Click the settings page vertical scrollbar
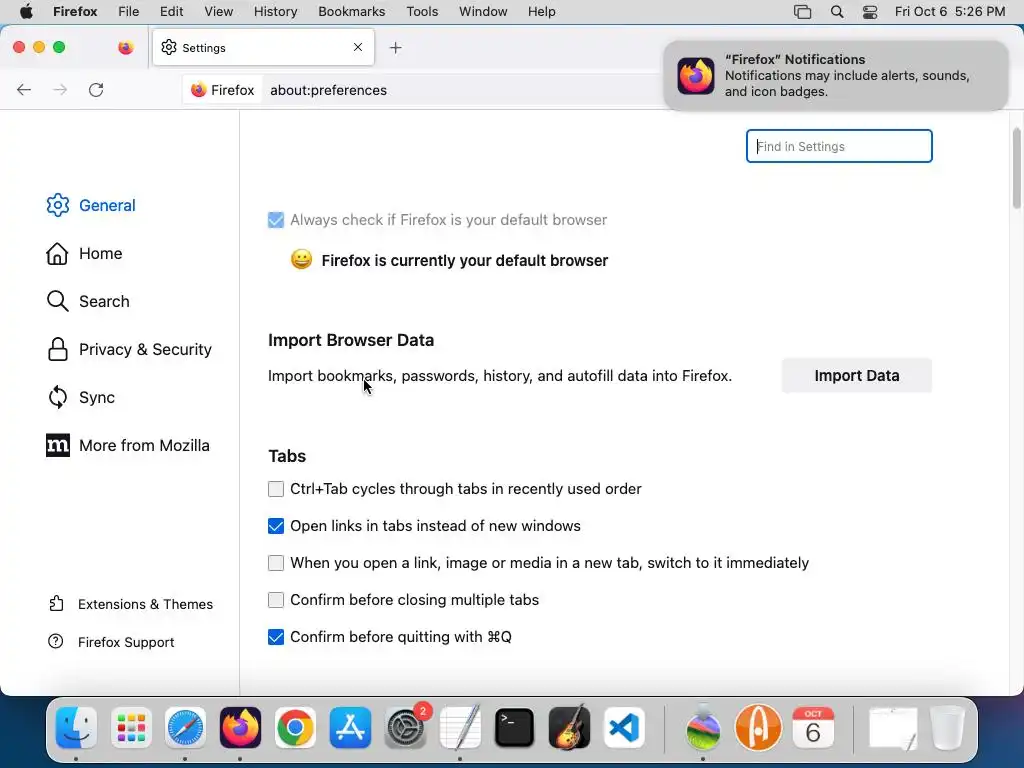The width and height of the screenshot is (1024, 768). [1016, 168]
